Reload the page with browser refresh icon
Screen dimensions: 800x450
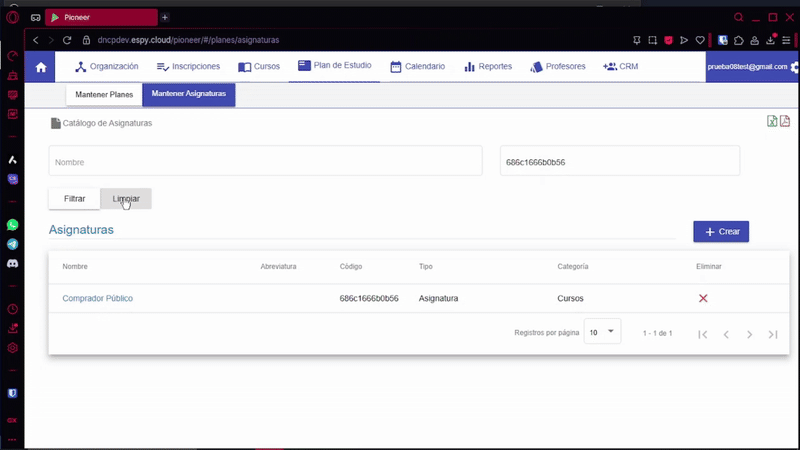point(68,40)
